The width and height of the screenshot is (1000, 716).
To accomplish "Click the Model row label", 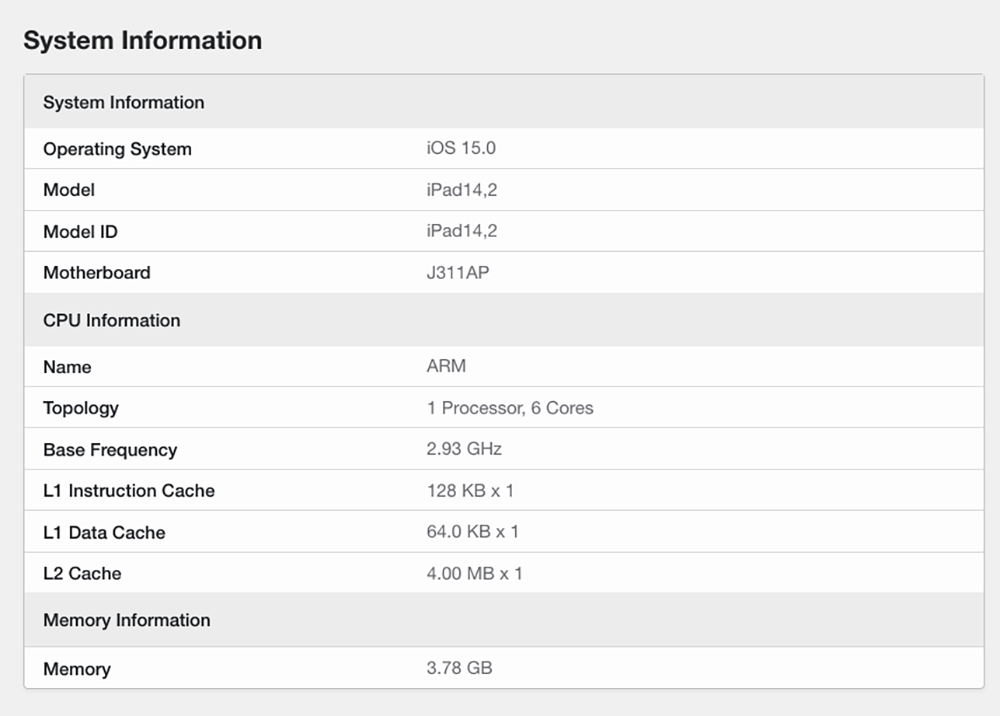I will pyautogui.click(x=69, y=190).
